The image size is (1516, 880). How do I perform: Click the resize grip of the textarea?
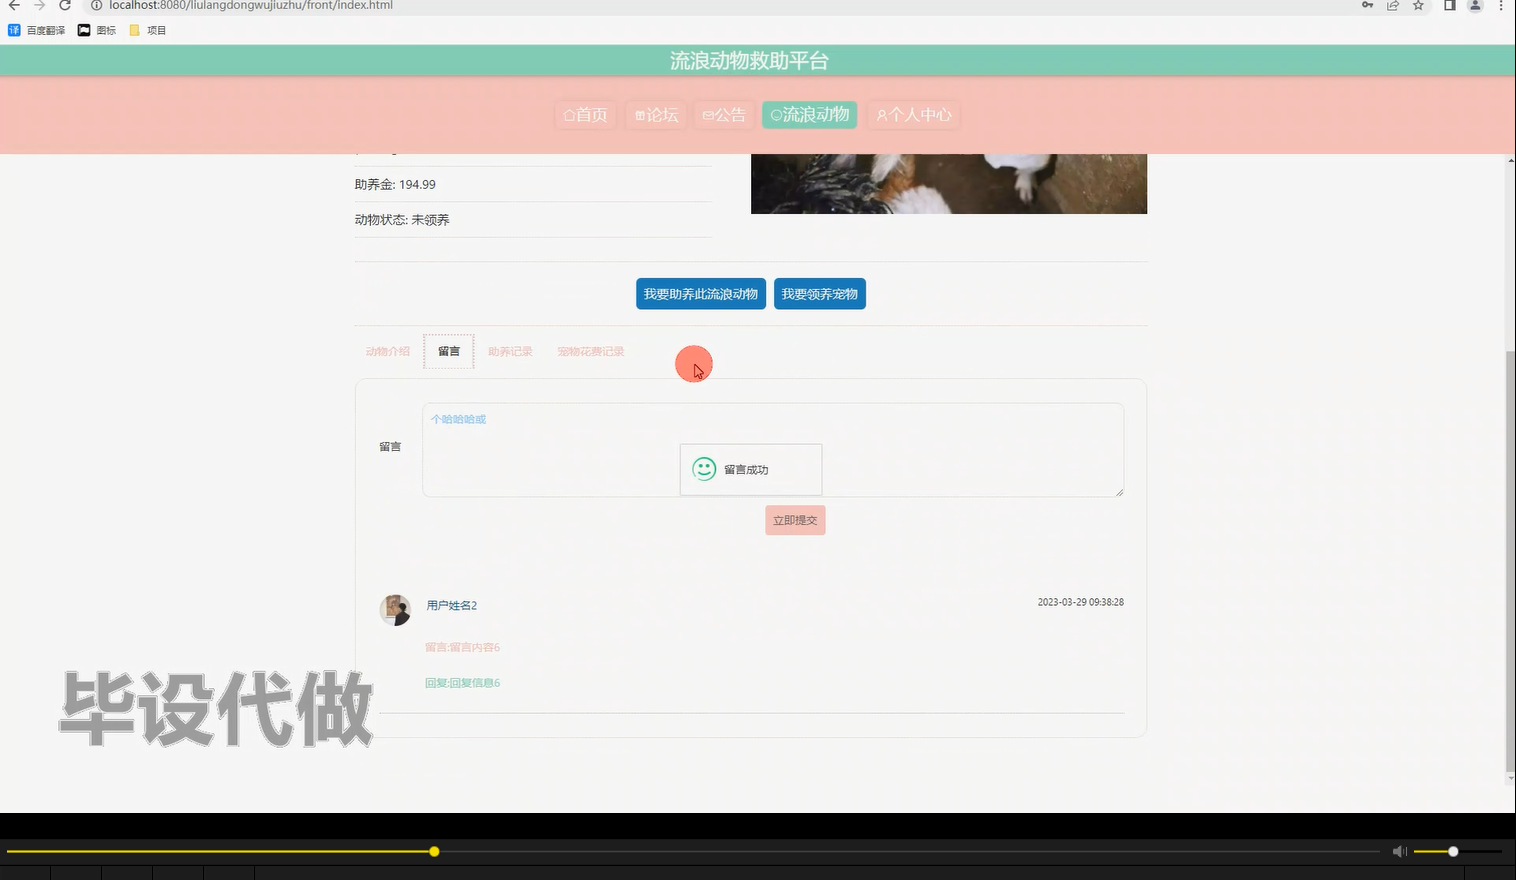click(1119, 492)
